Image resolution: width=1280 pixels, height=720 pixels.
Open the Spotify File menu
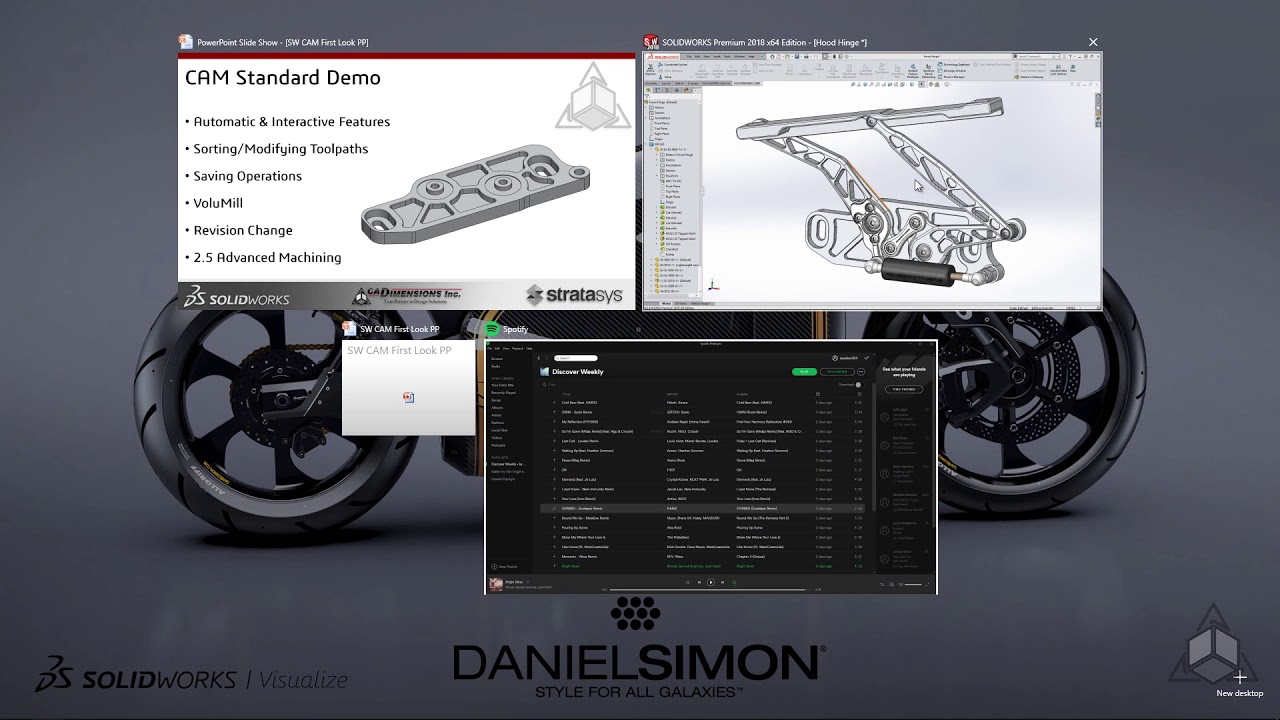tap(489, 348)
